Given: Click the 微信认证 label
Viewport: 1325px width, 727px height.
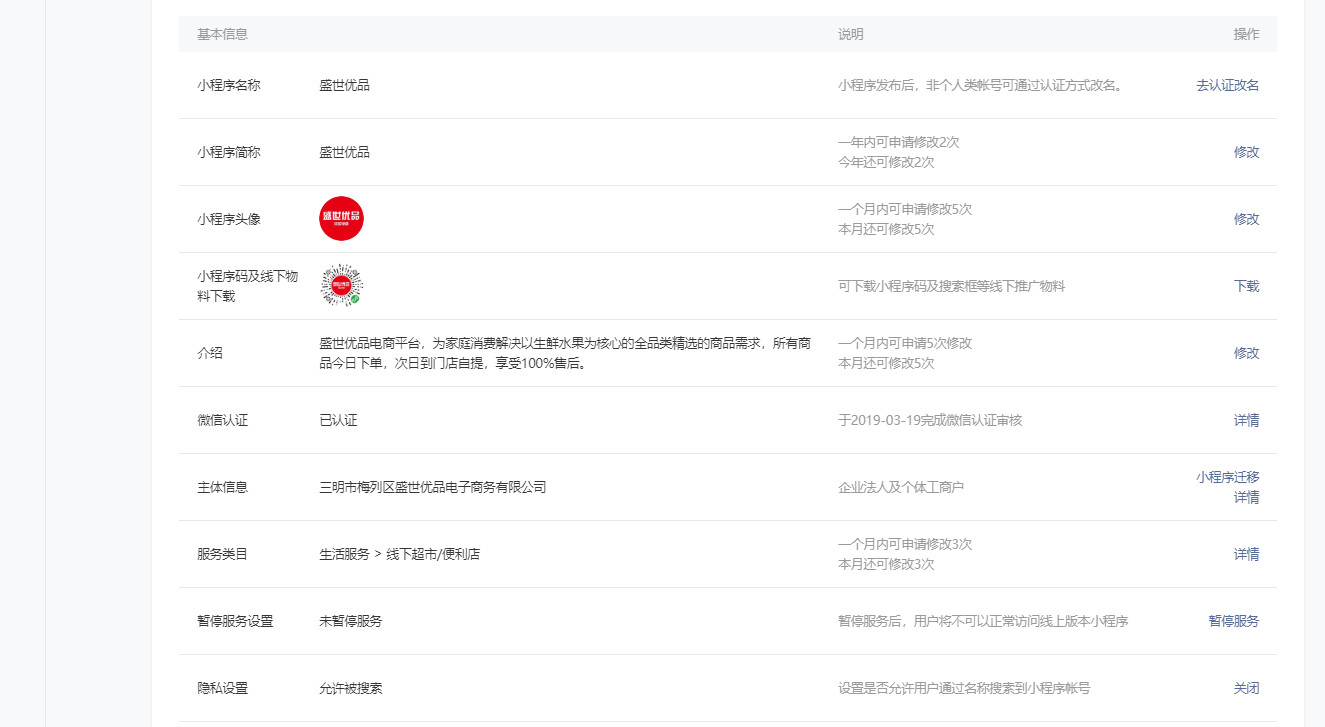Looking at the screenshot, I should click(222, 420).
